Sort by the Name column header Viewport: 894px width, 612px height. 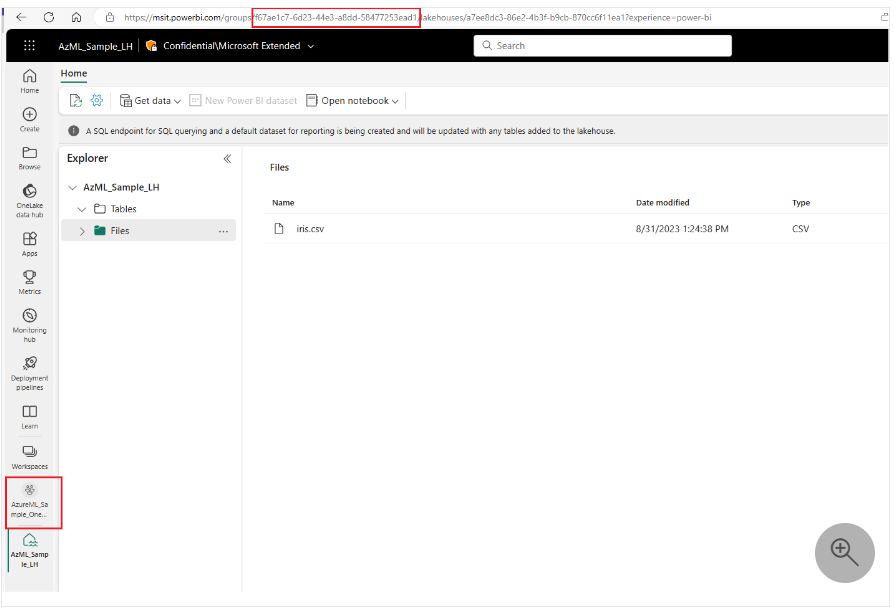(283, 203)
